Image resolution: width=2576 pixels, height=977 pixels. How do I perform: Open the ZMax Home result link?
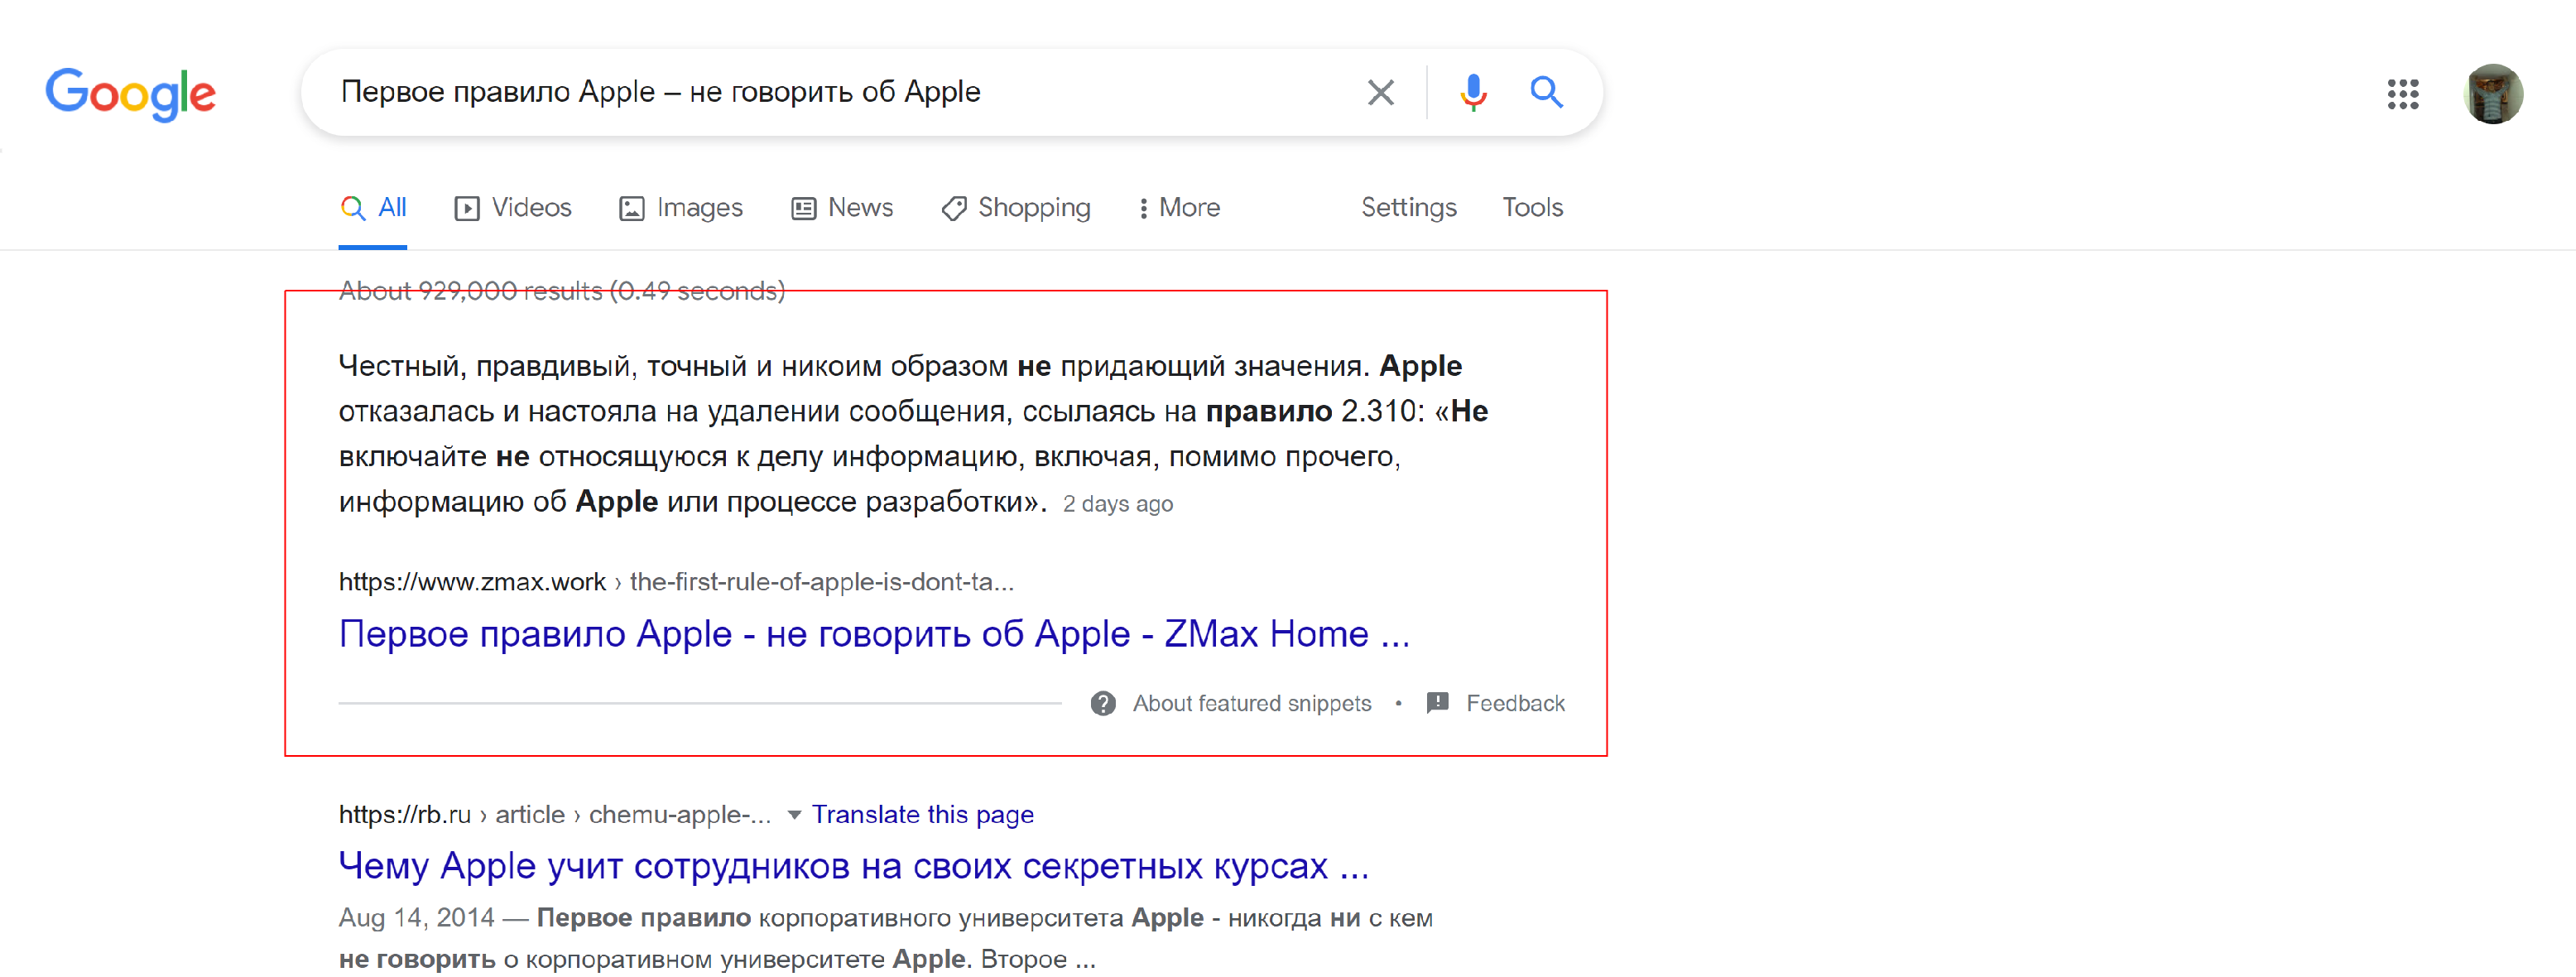(873, 634)
